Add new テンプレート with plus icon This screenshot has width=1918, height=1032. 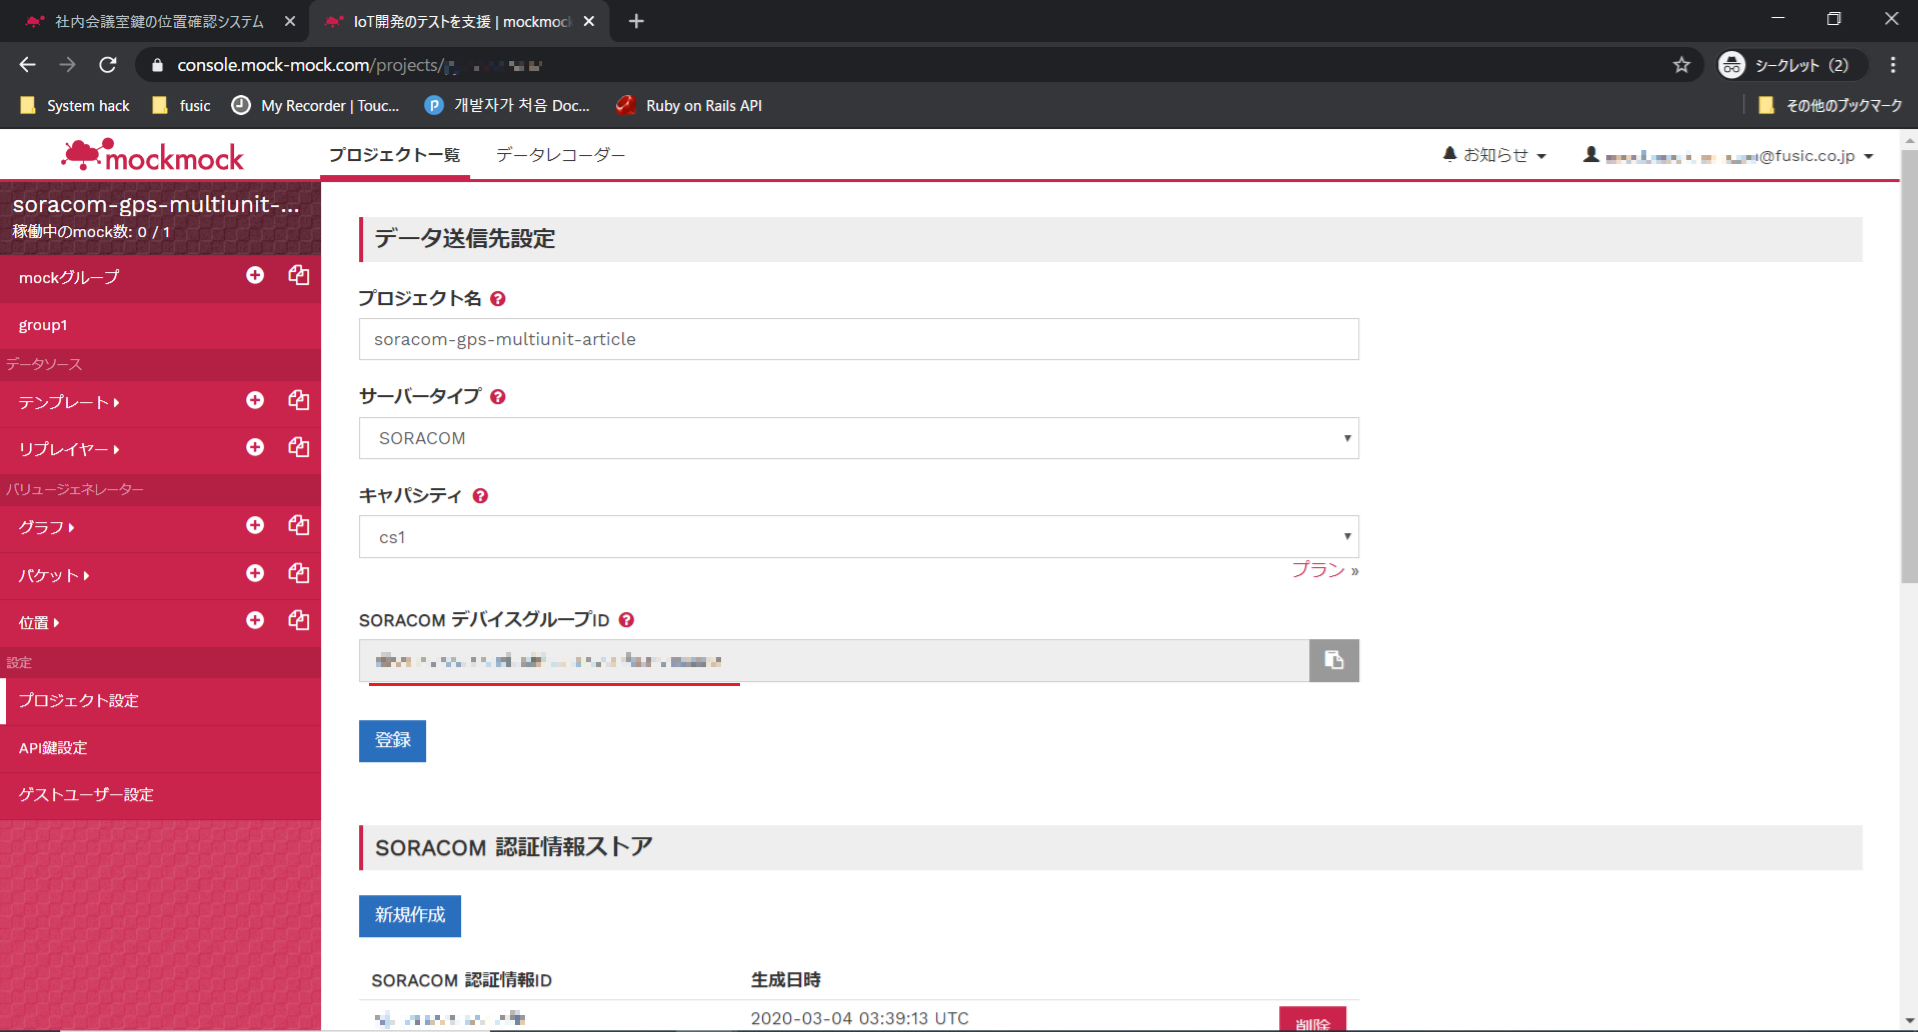point(255,400)
